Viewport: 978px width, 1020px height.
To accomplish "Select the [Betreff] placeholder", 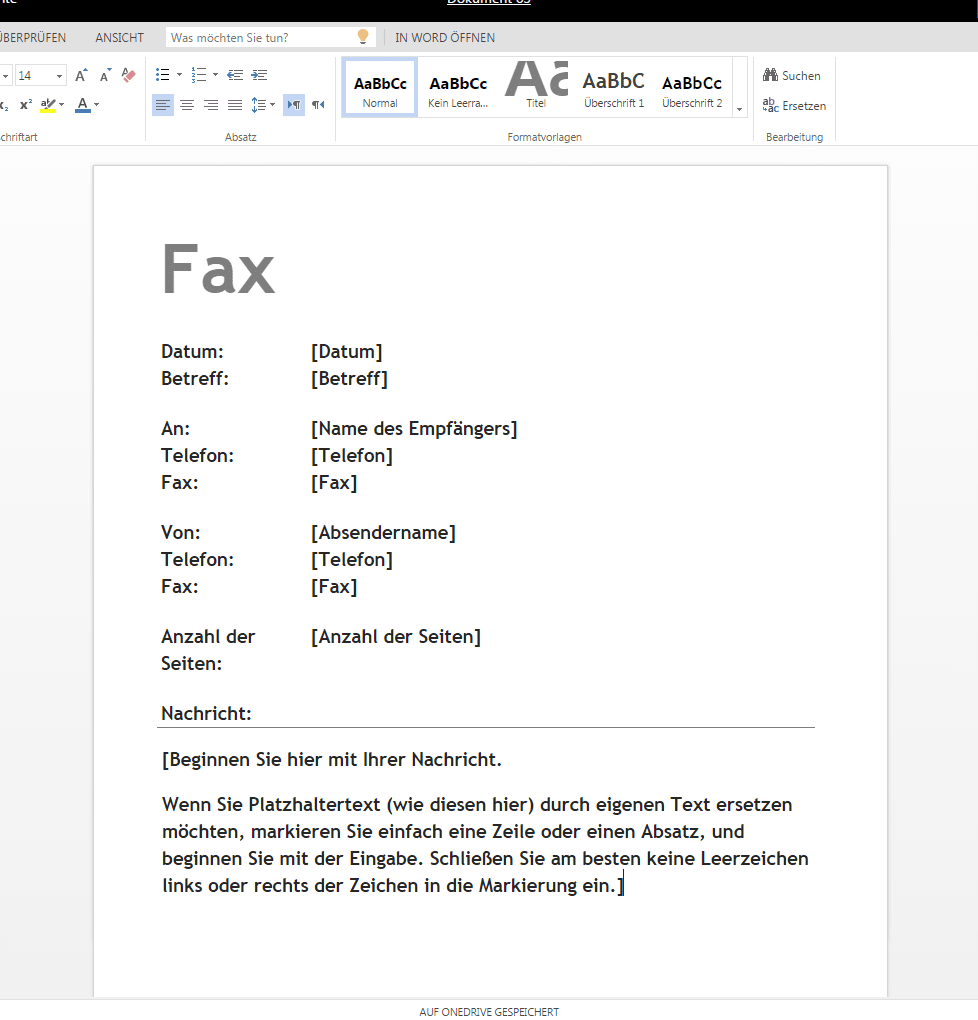I will (349, 379).
